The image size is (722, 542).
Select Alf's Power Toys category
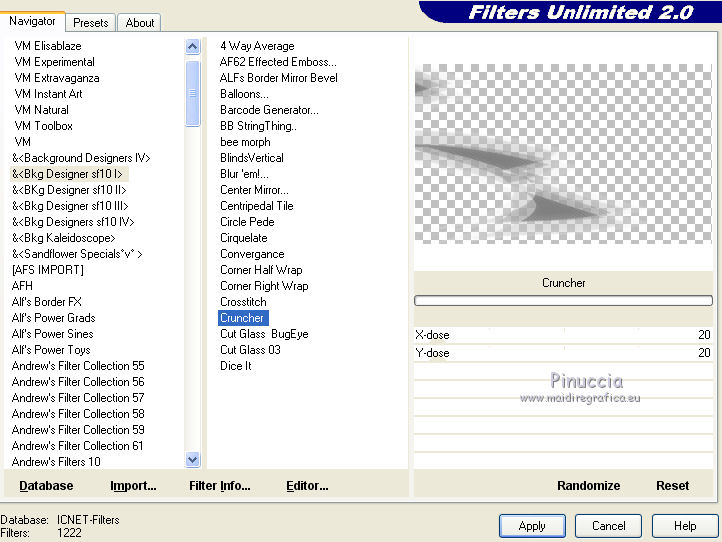tap(51, 350)
